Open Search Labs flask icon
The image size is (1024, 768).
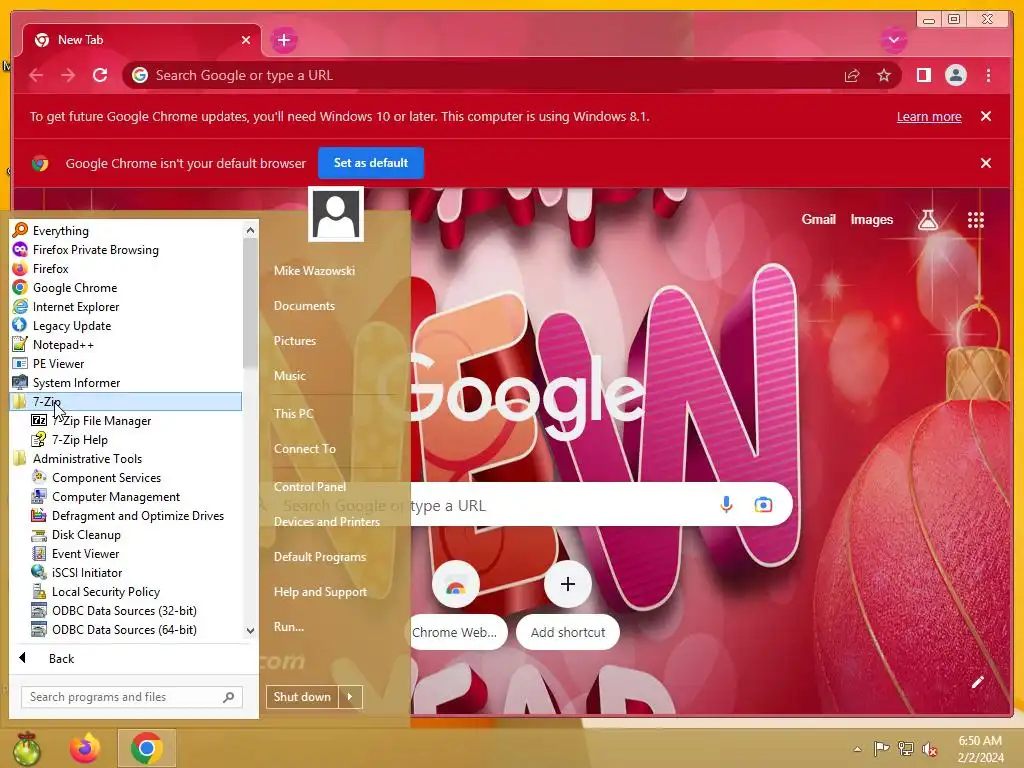coord(927,220)
